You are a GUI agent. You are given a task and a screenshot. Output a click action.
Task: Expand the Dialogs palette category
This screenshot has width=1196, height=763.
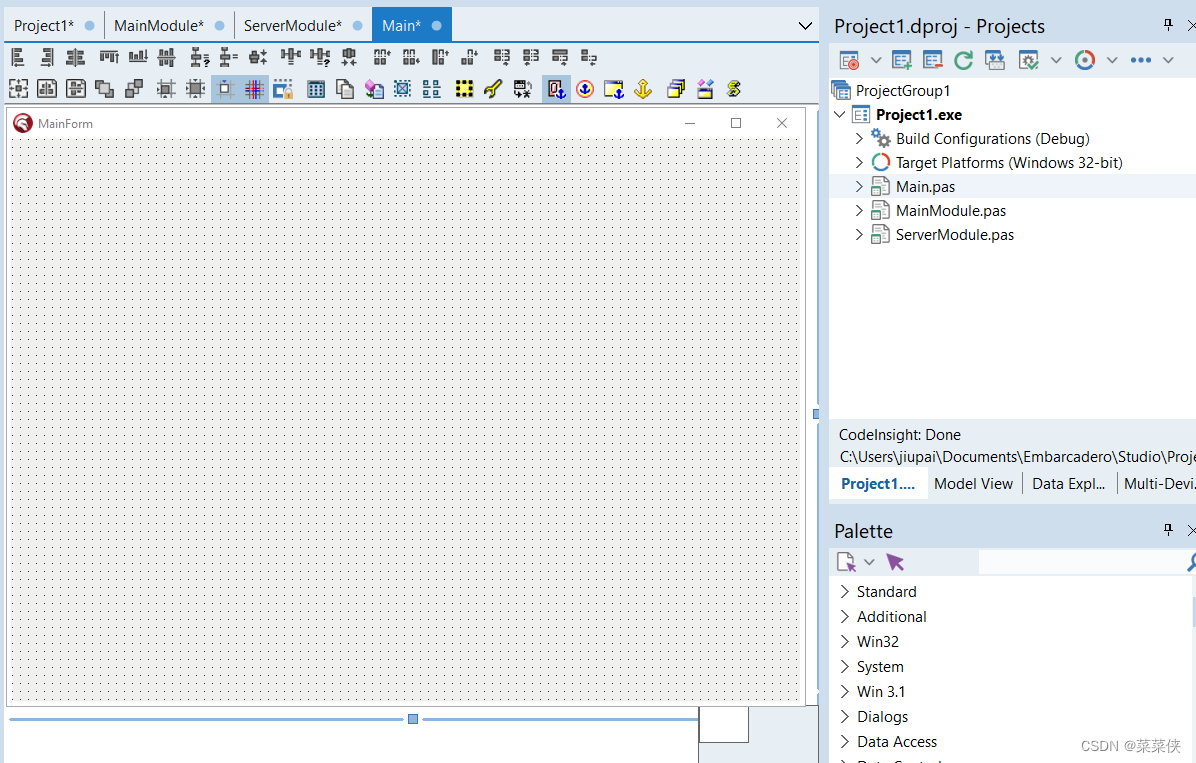click(x=844, y=716)
